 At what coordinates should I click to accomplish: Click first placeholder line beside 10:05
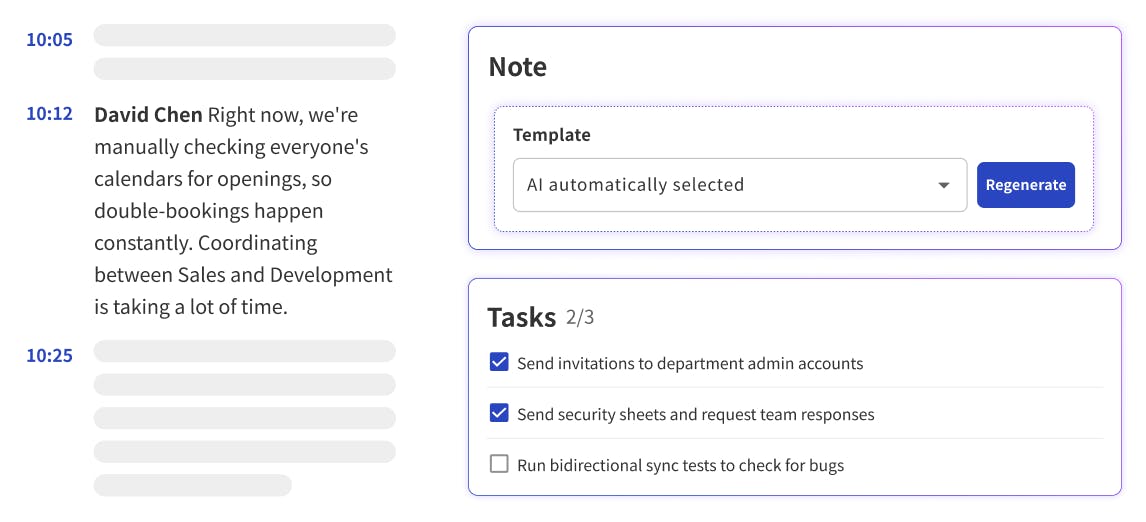point(244,35)
